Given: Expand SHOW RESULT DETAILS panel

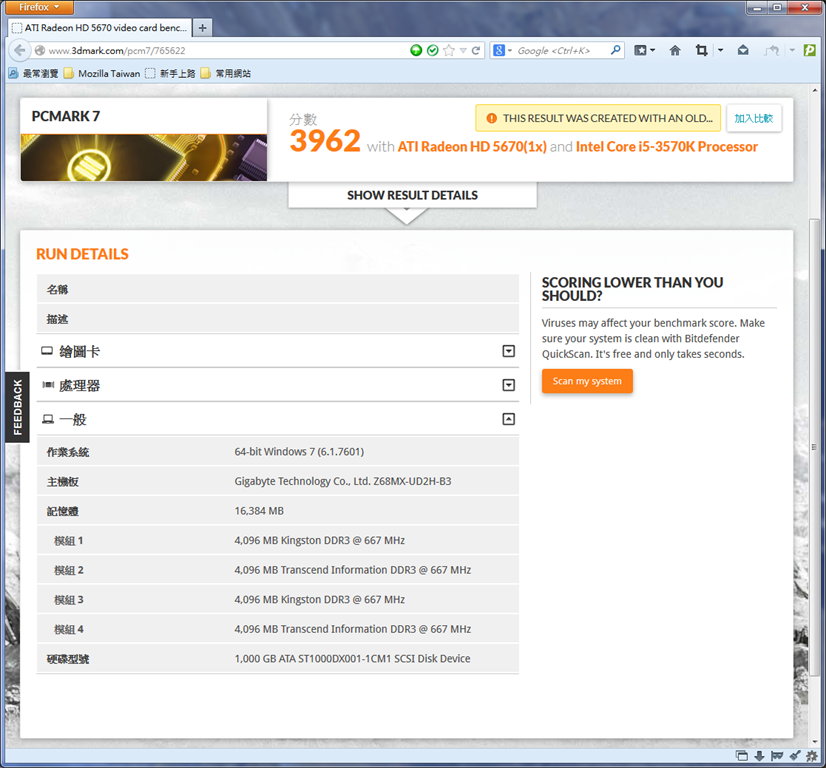Looking at the screenshot, I should pos(412,195).
